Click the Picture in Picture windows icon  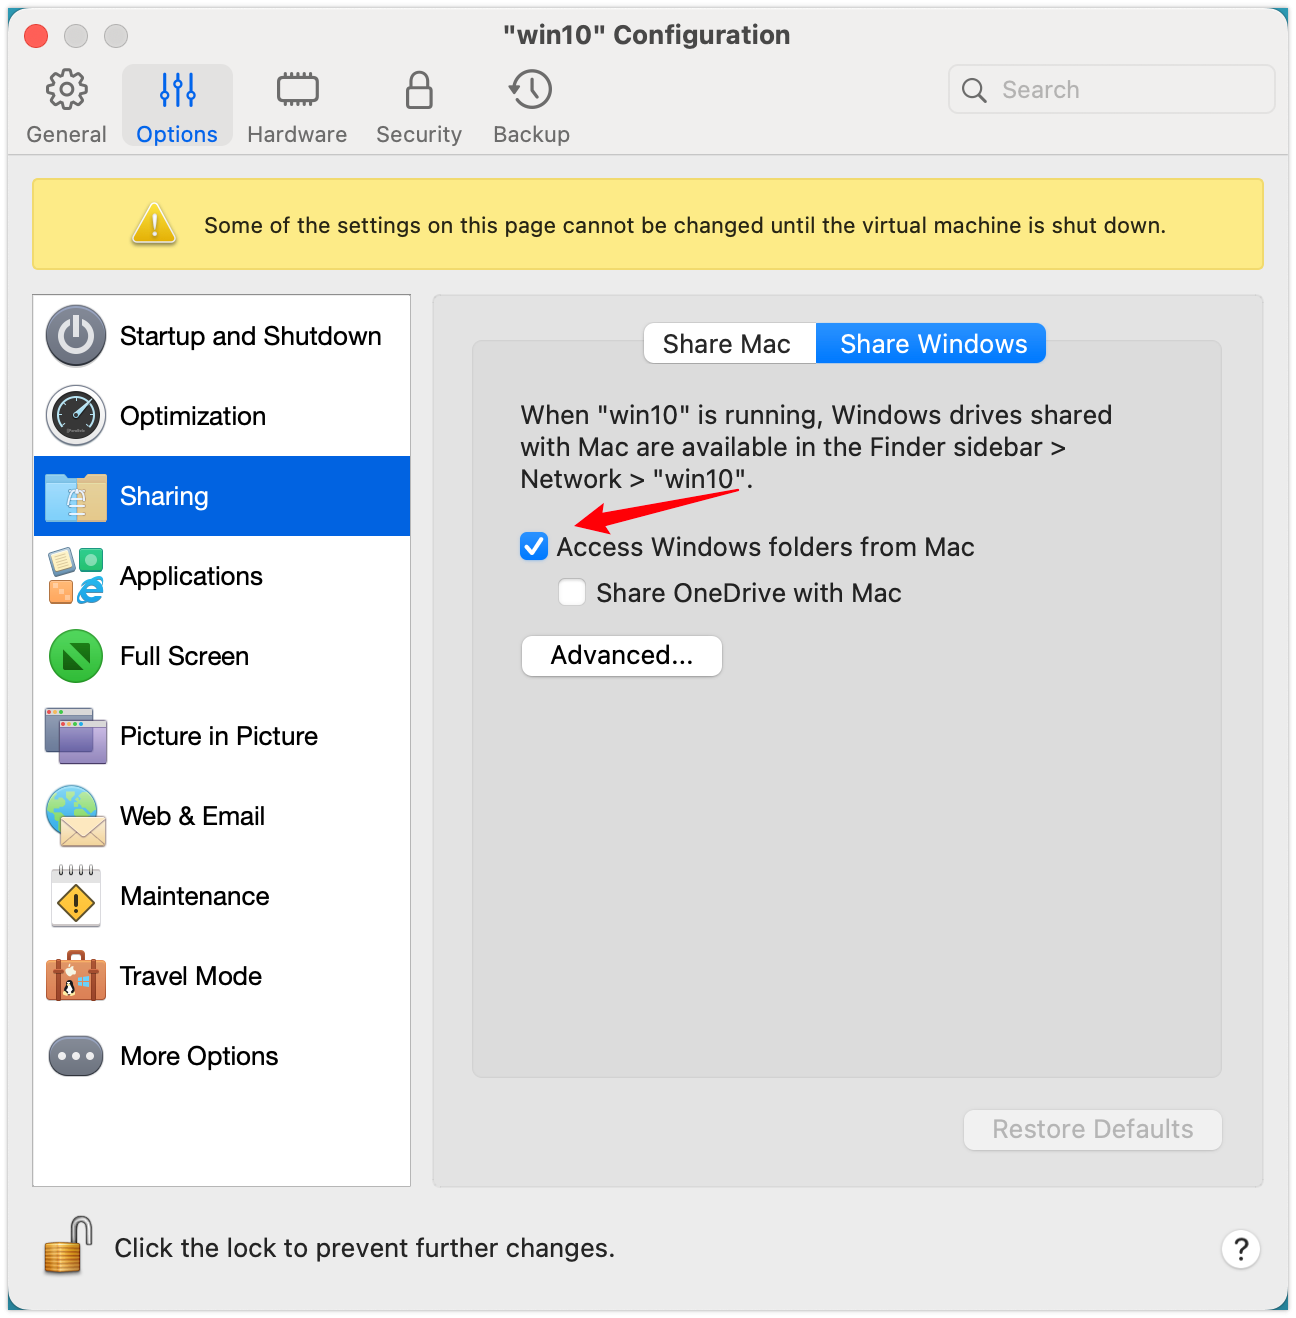click(x=76, y=736)
